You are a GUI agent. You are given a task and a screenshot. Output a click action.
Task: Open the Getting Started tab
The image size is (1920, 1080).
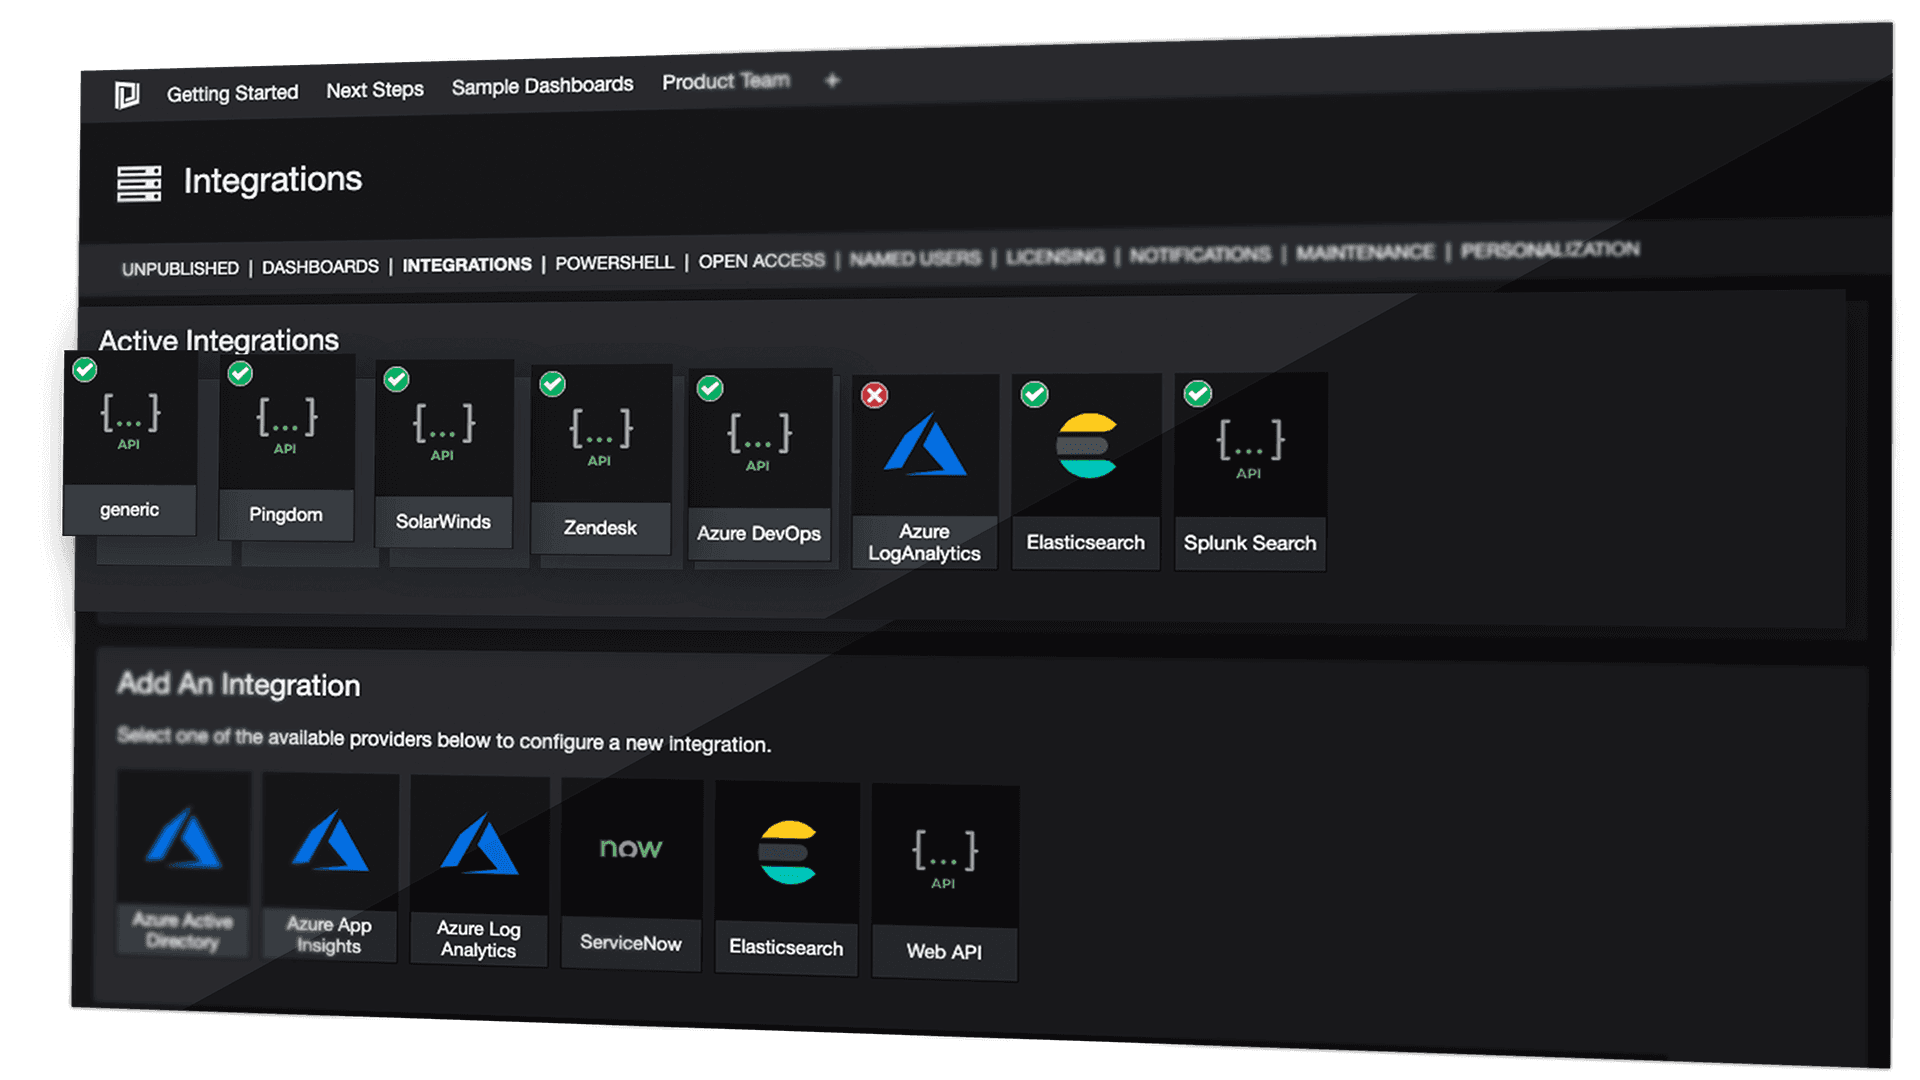coord(232,93)
